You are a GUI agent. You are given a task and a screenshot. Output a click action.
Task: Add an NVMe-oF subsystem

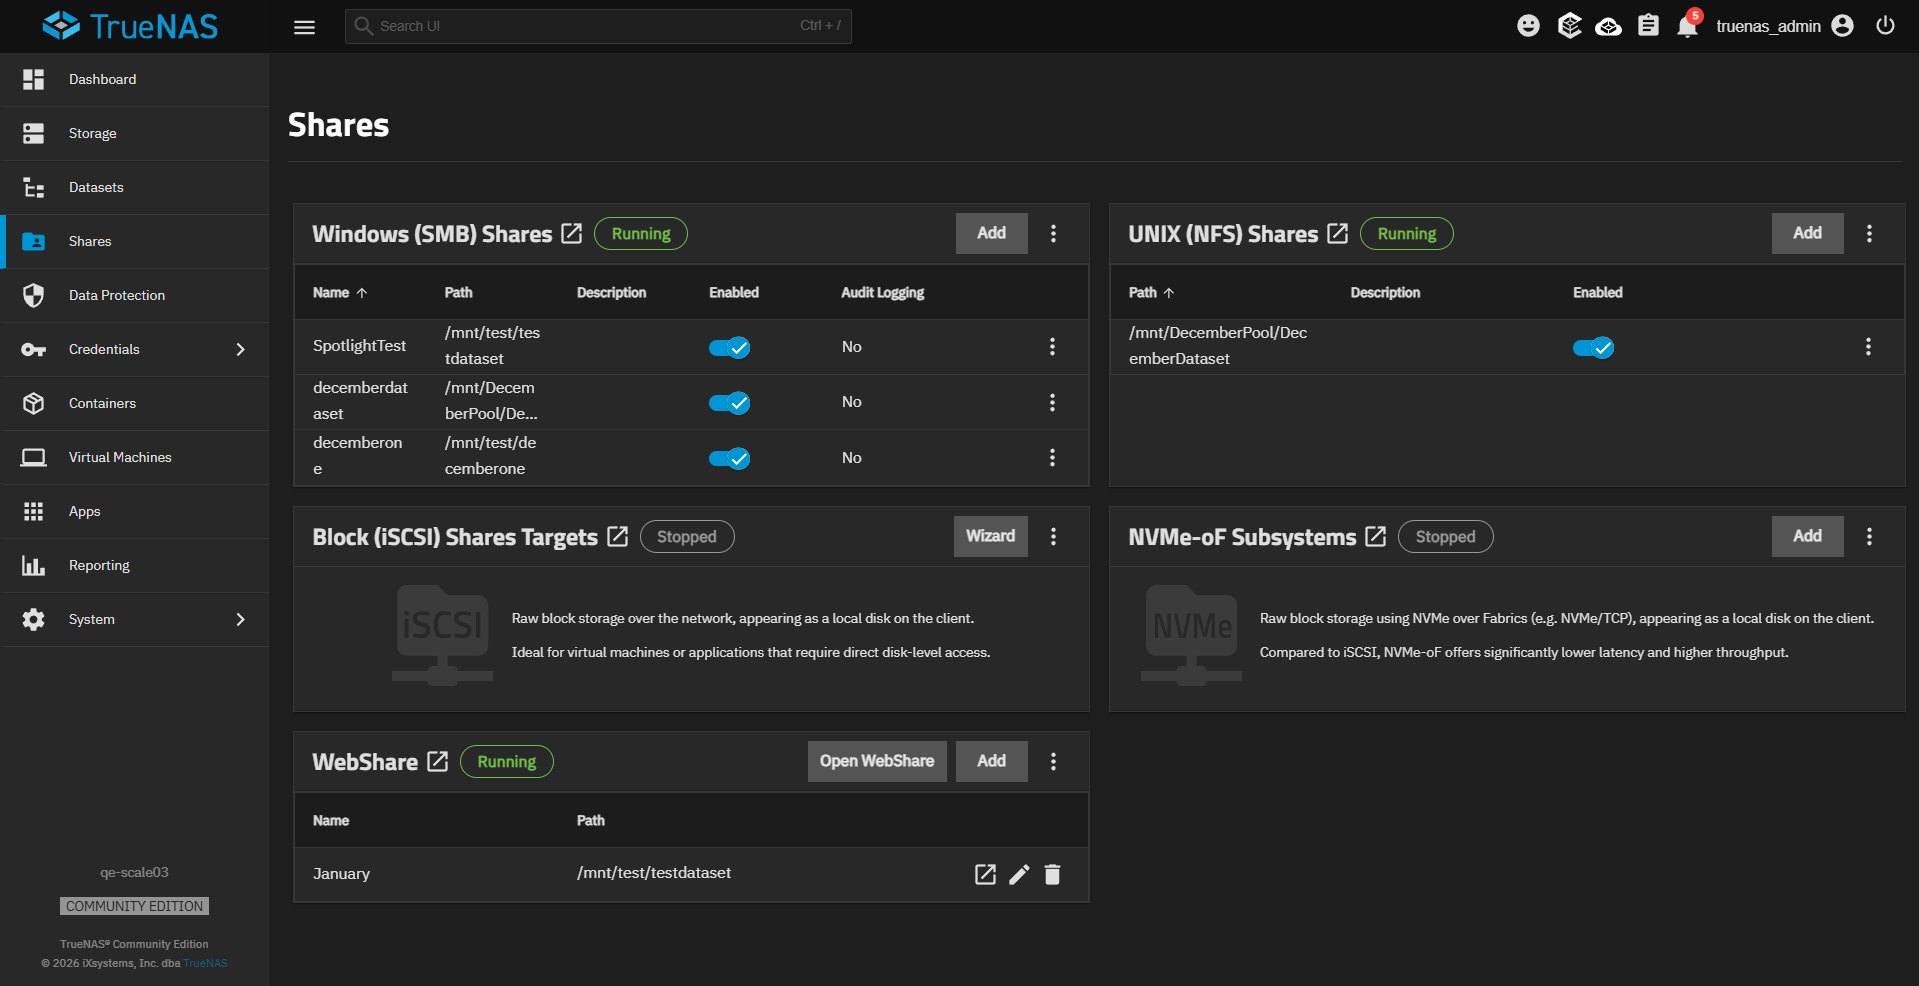(x=1807, y=536)
